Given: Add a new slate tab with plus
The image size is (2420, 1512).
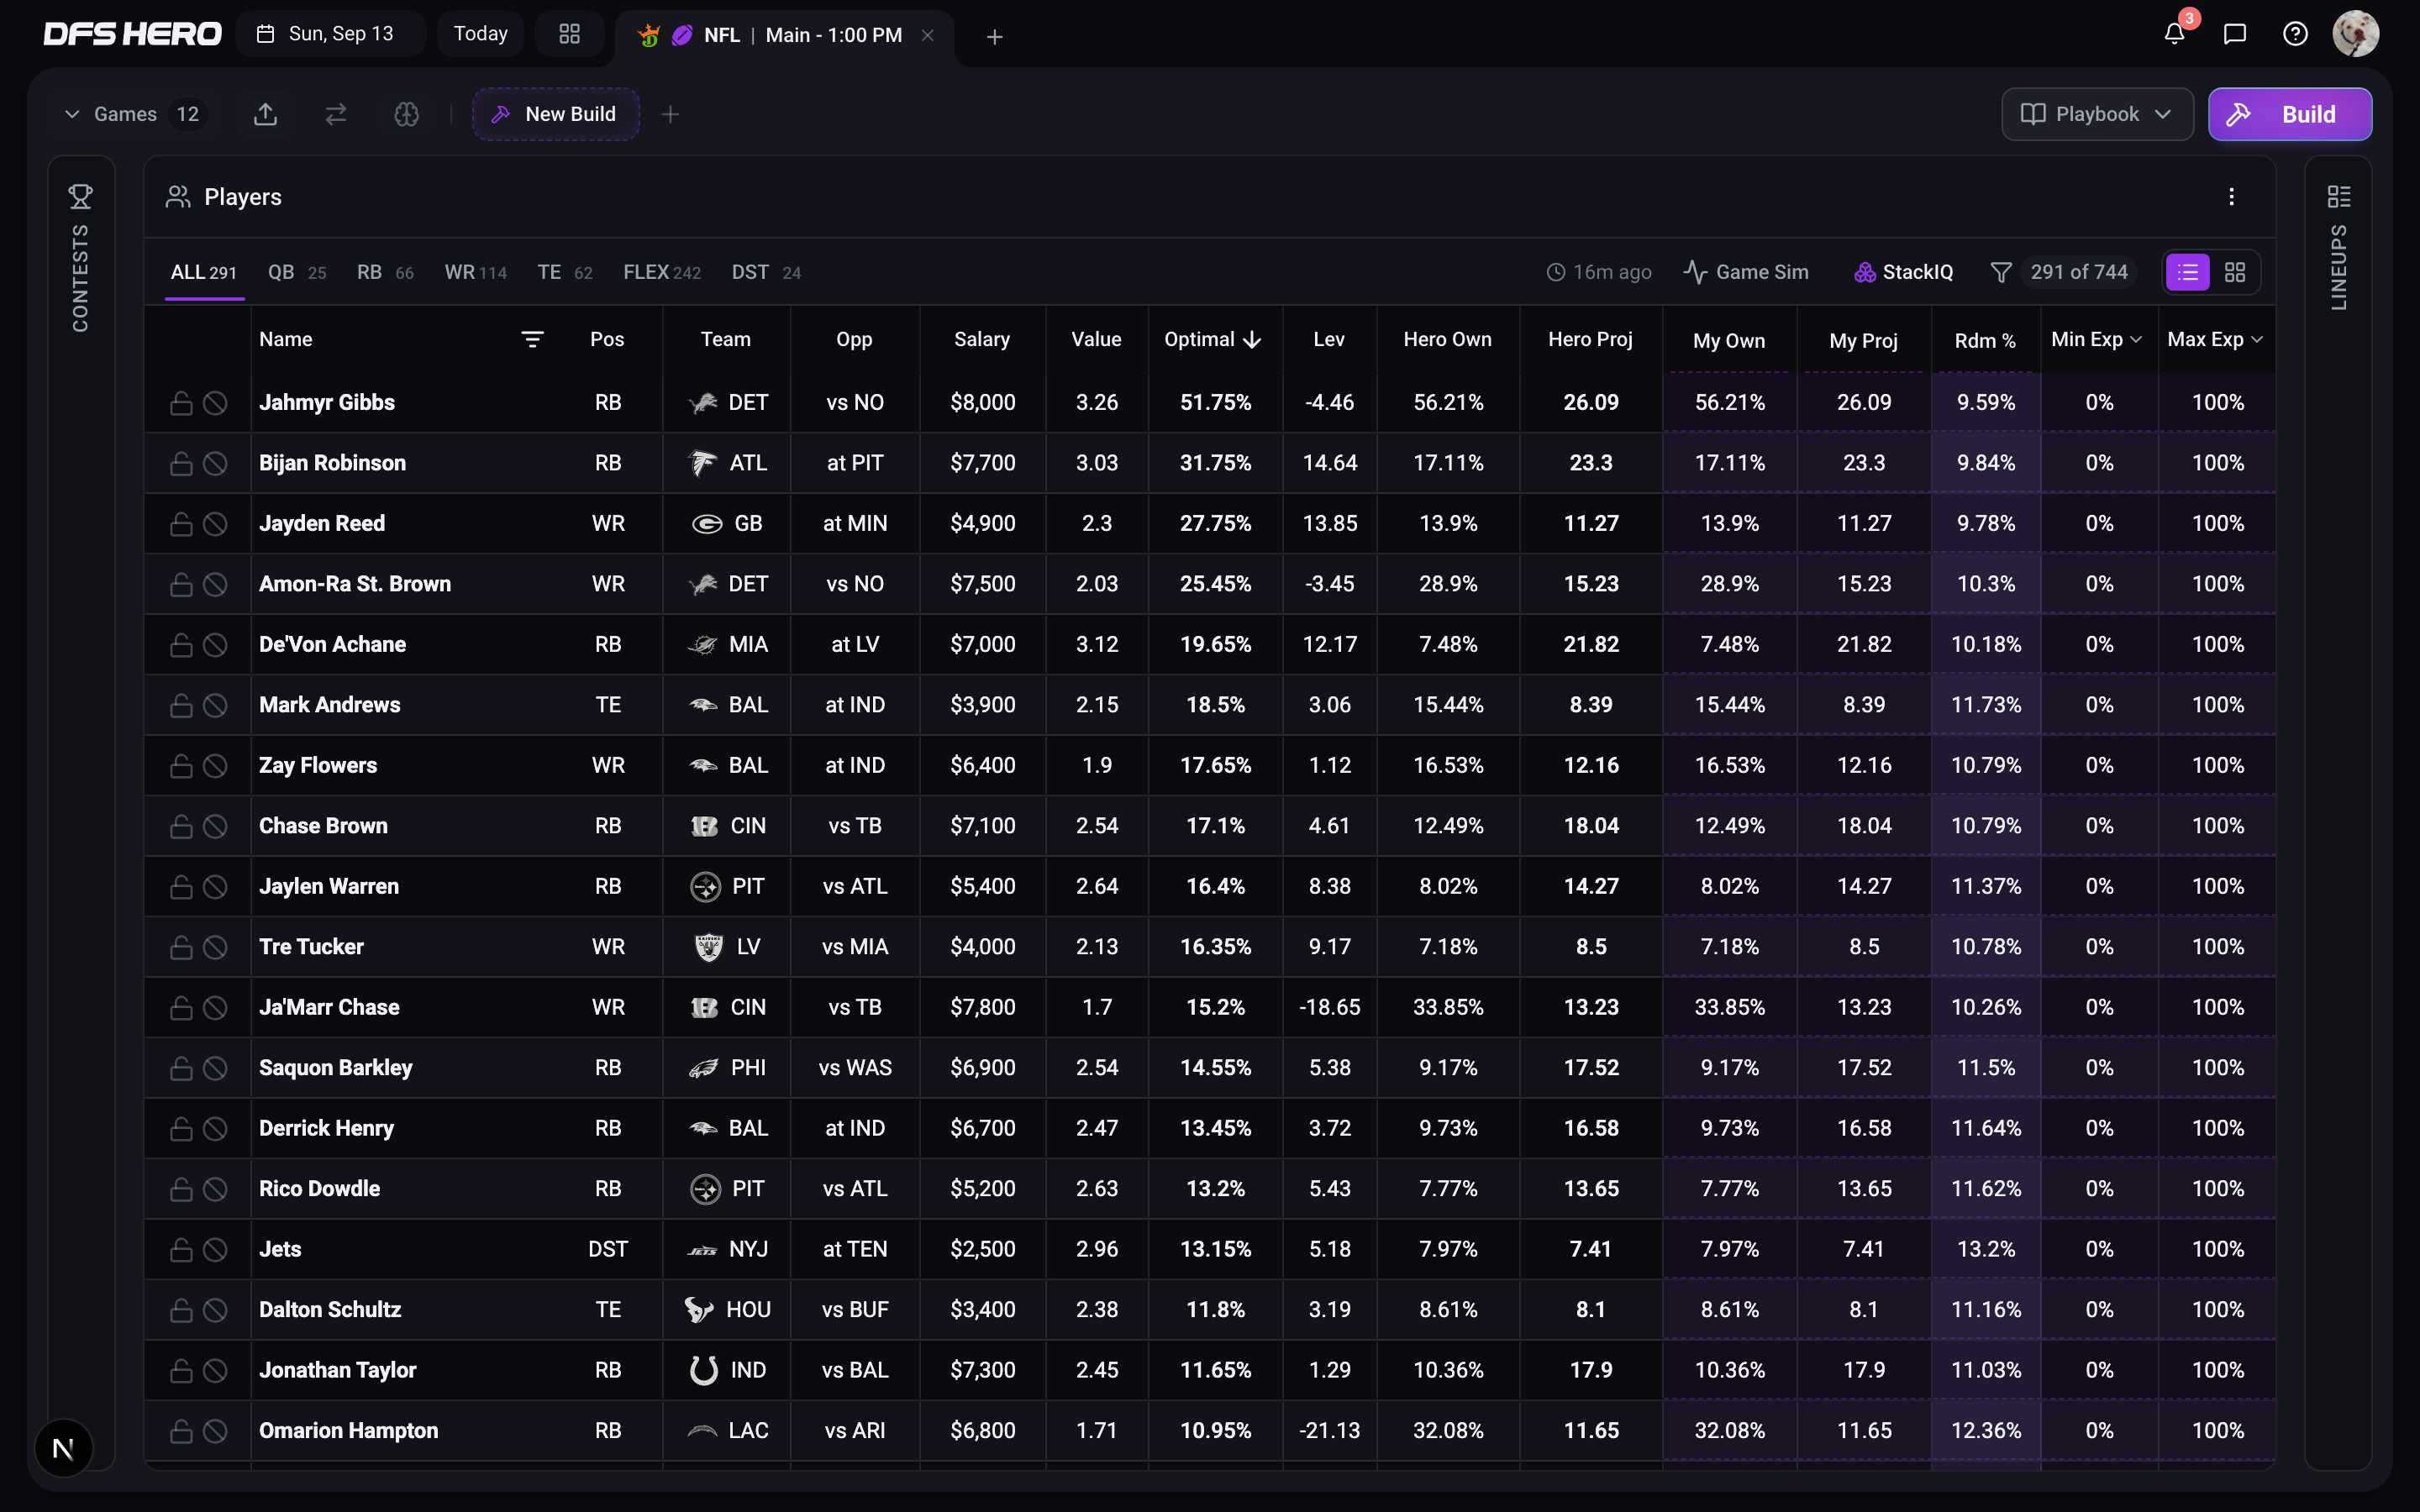Looking at the screenshot, I should (994, 37).
